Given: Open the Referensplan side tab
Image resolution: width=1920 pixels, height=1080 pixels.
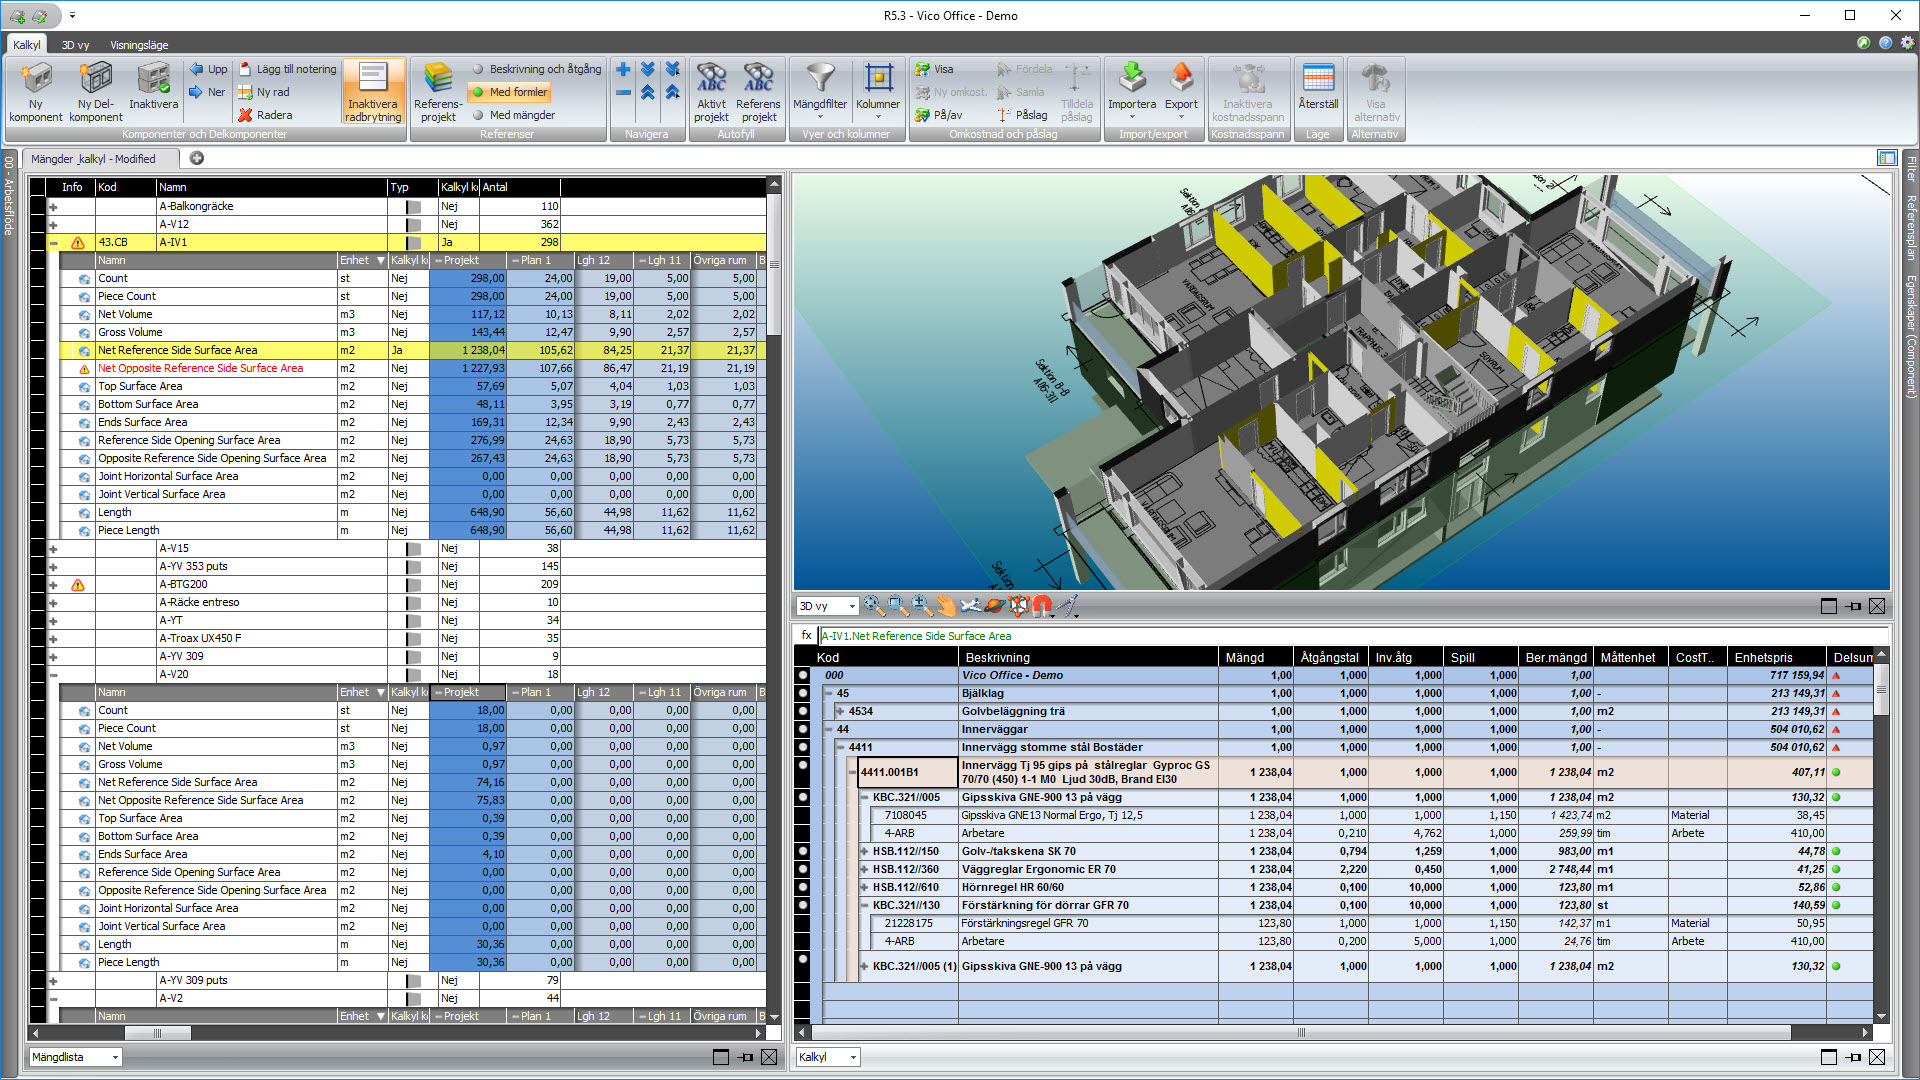Looking at the screenshot, I should 1910,228.
